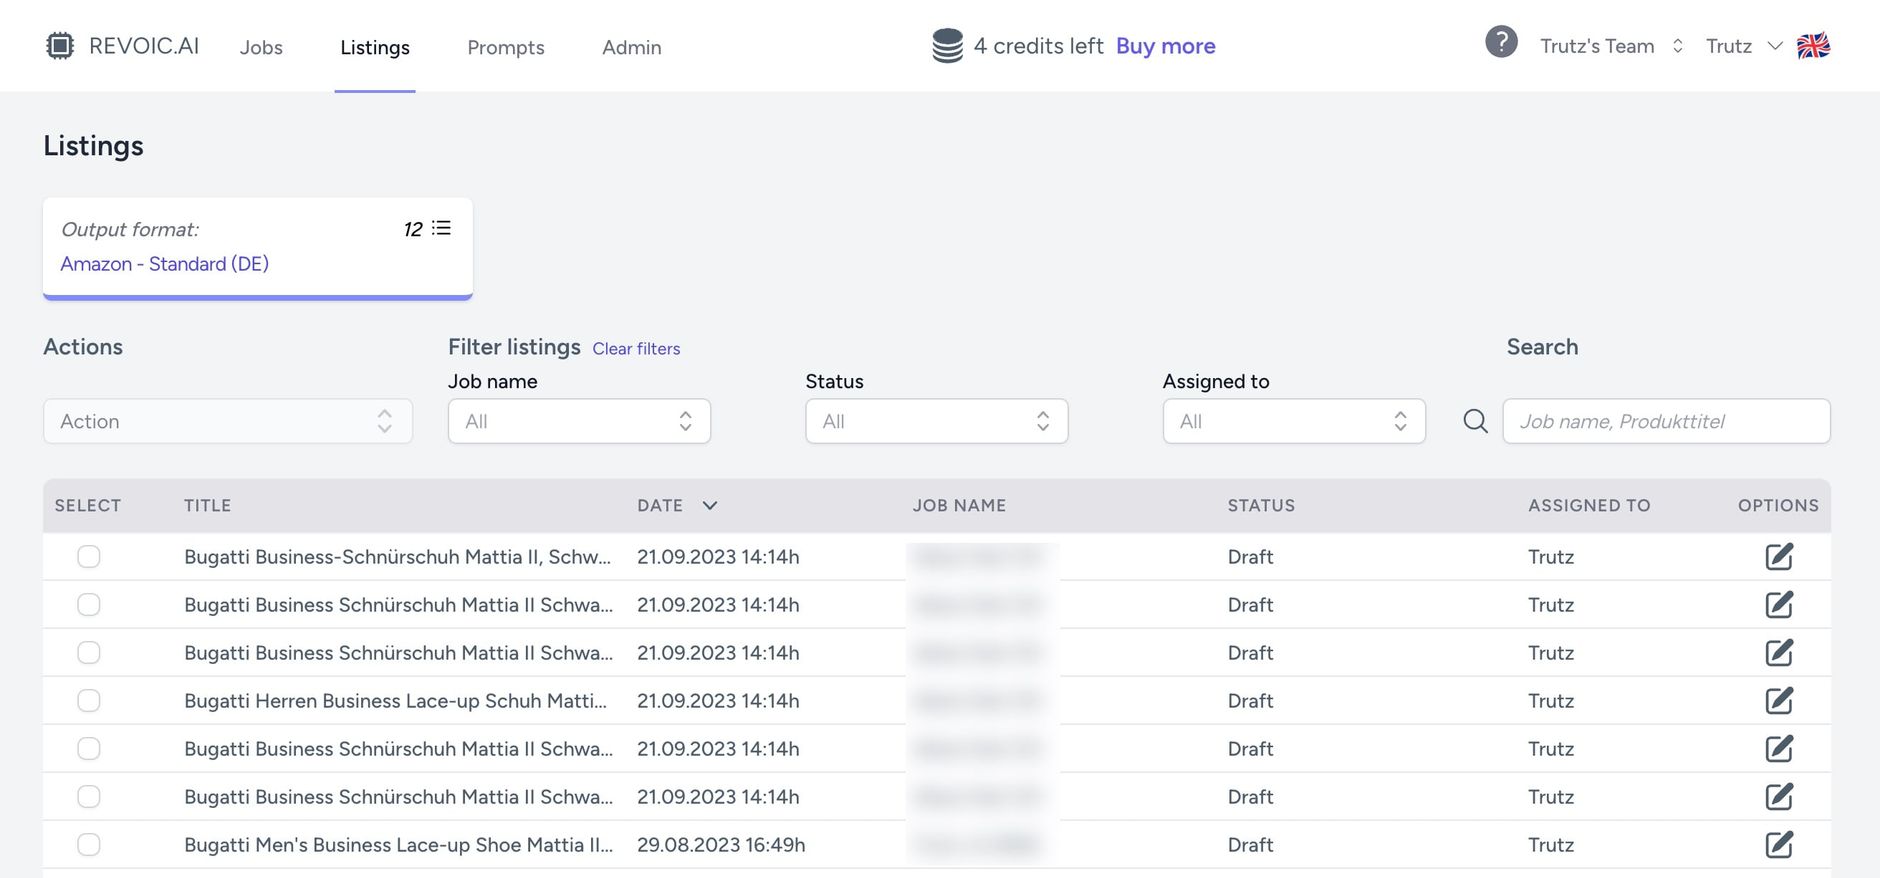This screenshot has height=878, width=1880.
Task: Click the title 'Bugatti Men's Business Lace-up Shoe Mattia II...'
Action: tap(398, 844)
